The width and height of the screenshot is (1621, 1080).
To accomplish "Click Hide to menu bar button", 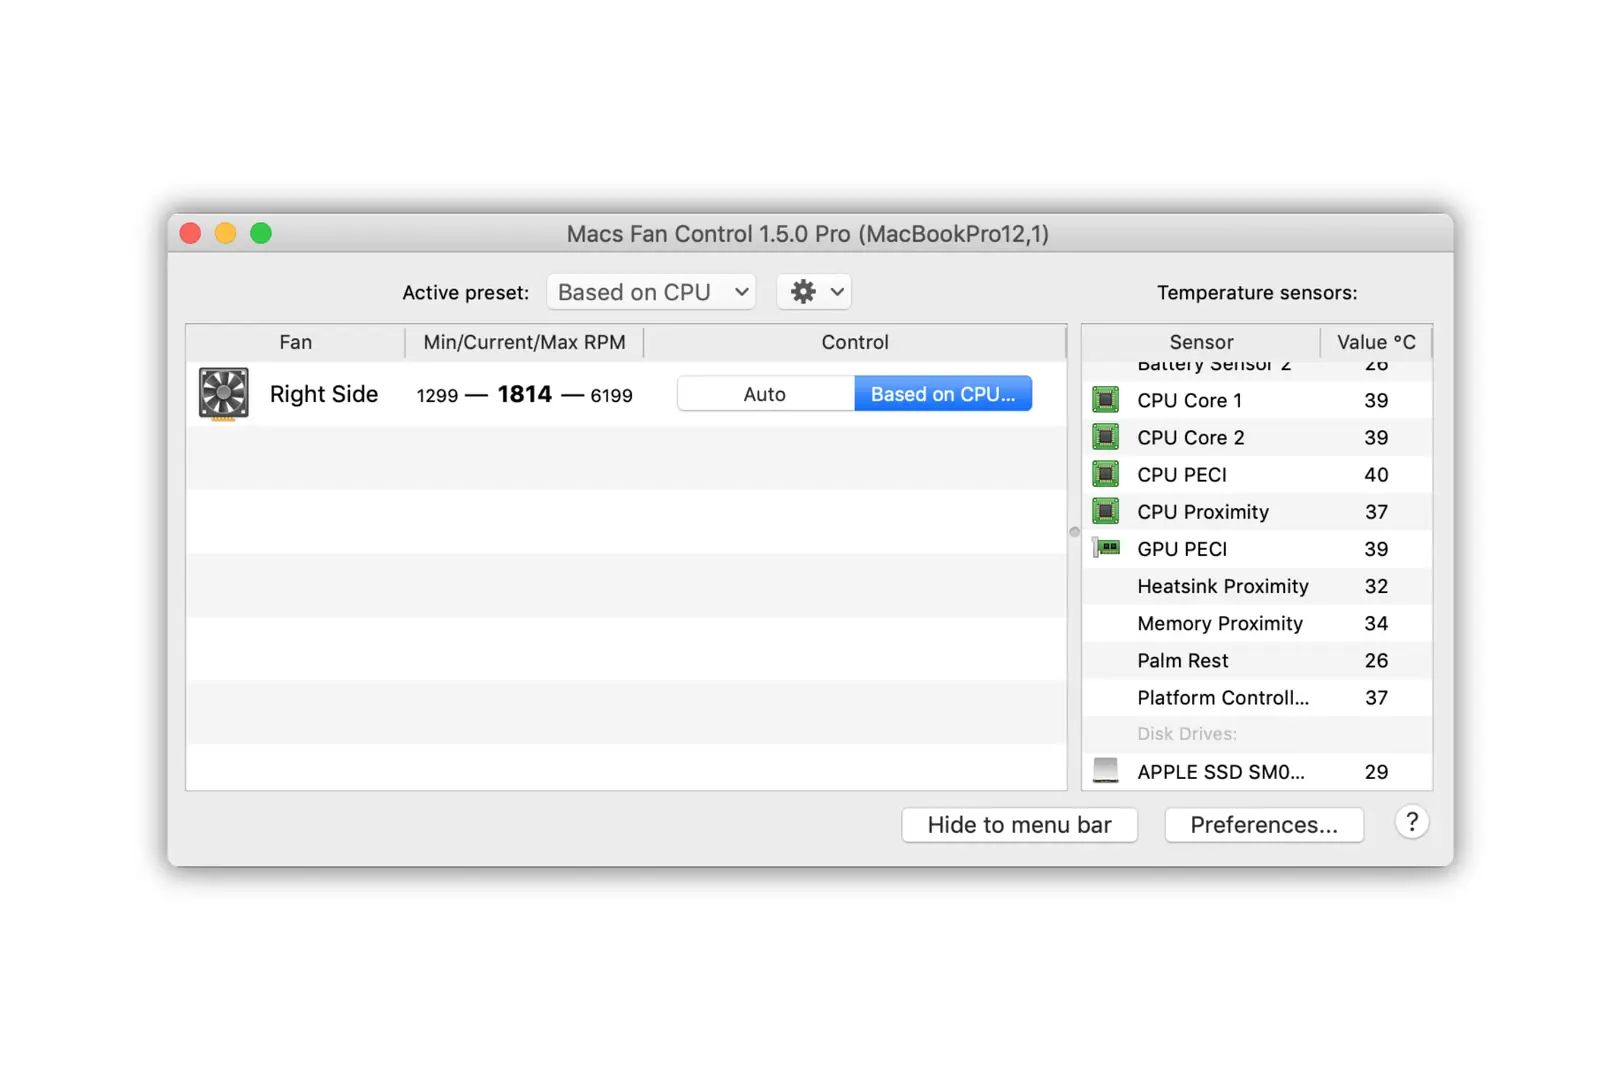I will click(x=1019, y=825).
